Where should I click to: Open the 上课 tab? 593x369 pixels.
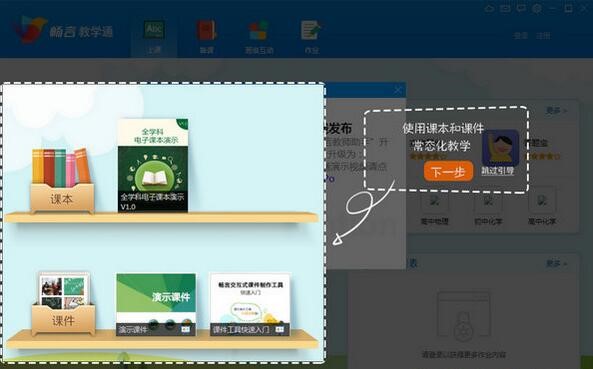point(154,37)
